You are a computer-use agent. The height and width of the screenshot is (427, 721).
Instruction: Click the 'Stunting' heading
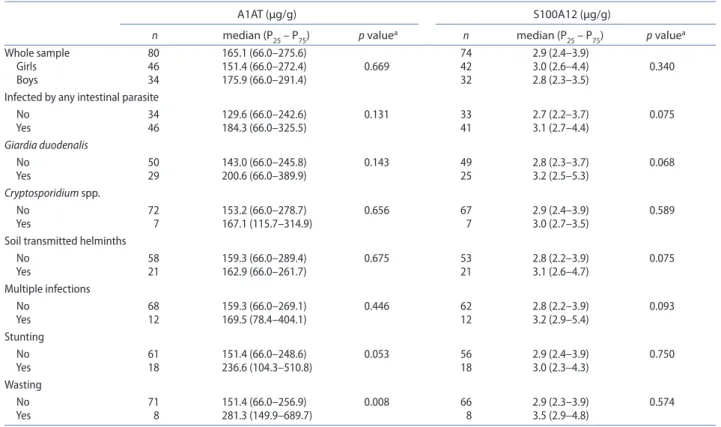click(24, 337)
